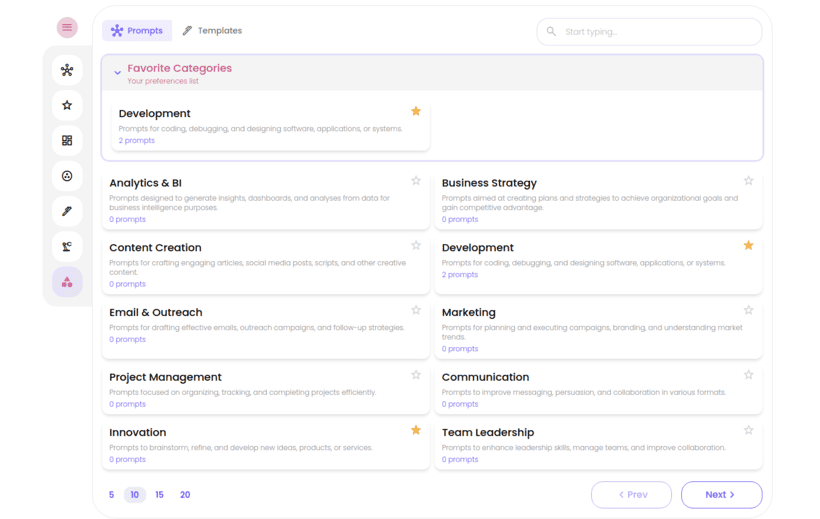Toggle star on the Business Strategy card
820x519 pixels.
pos(748,181)
